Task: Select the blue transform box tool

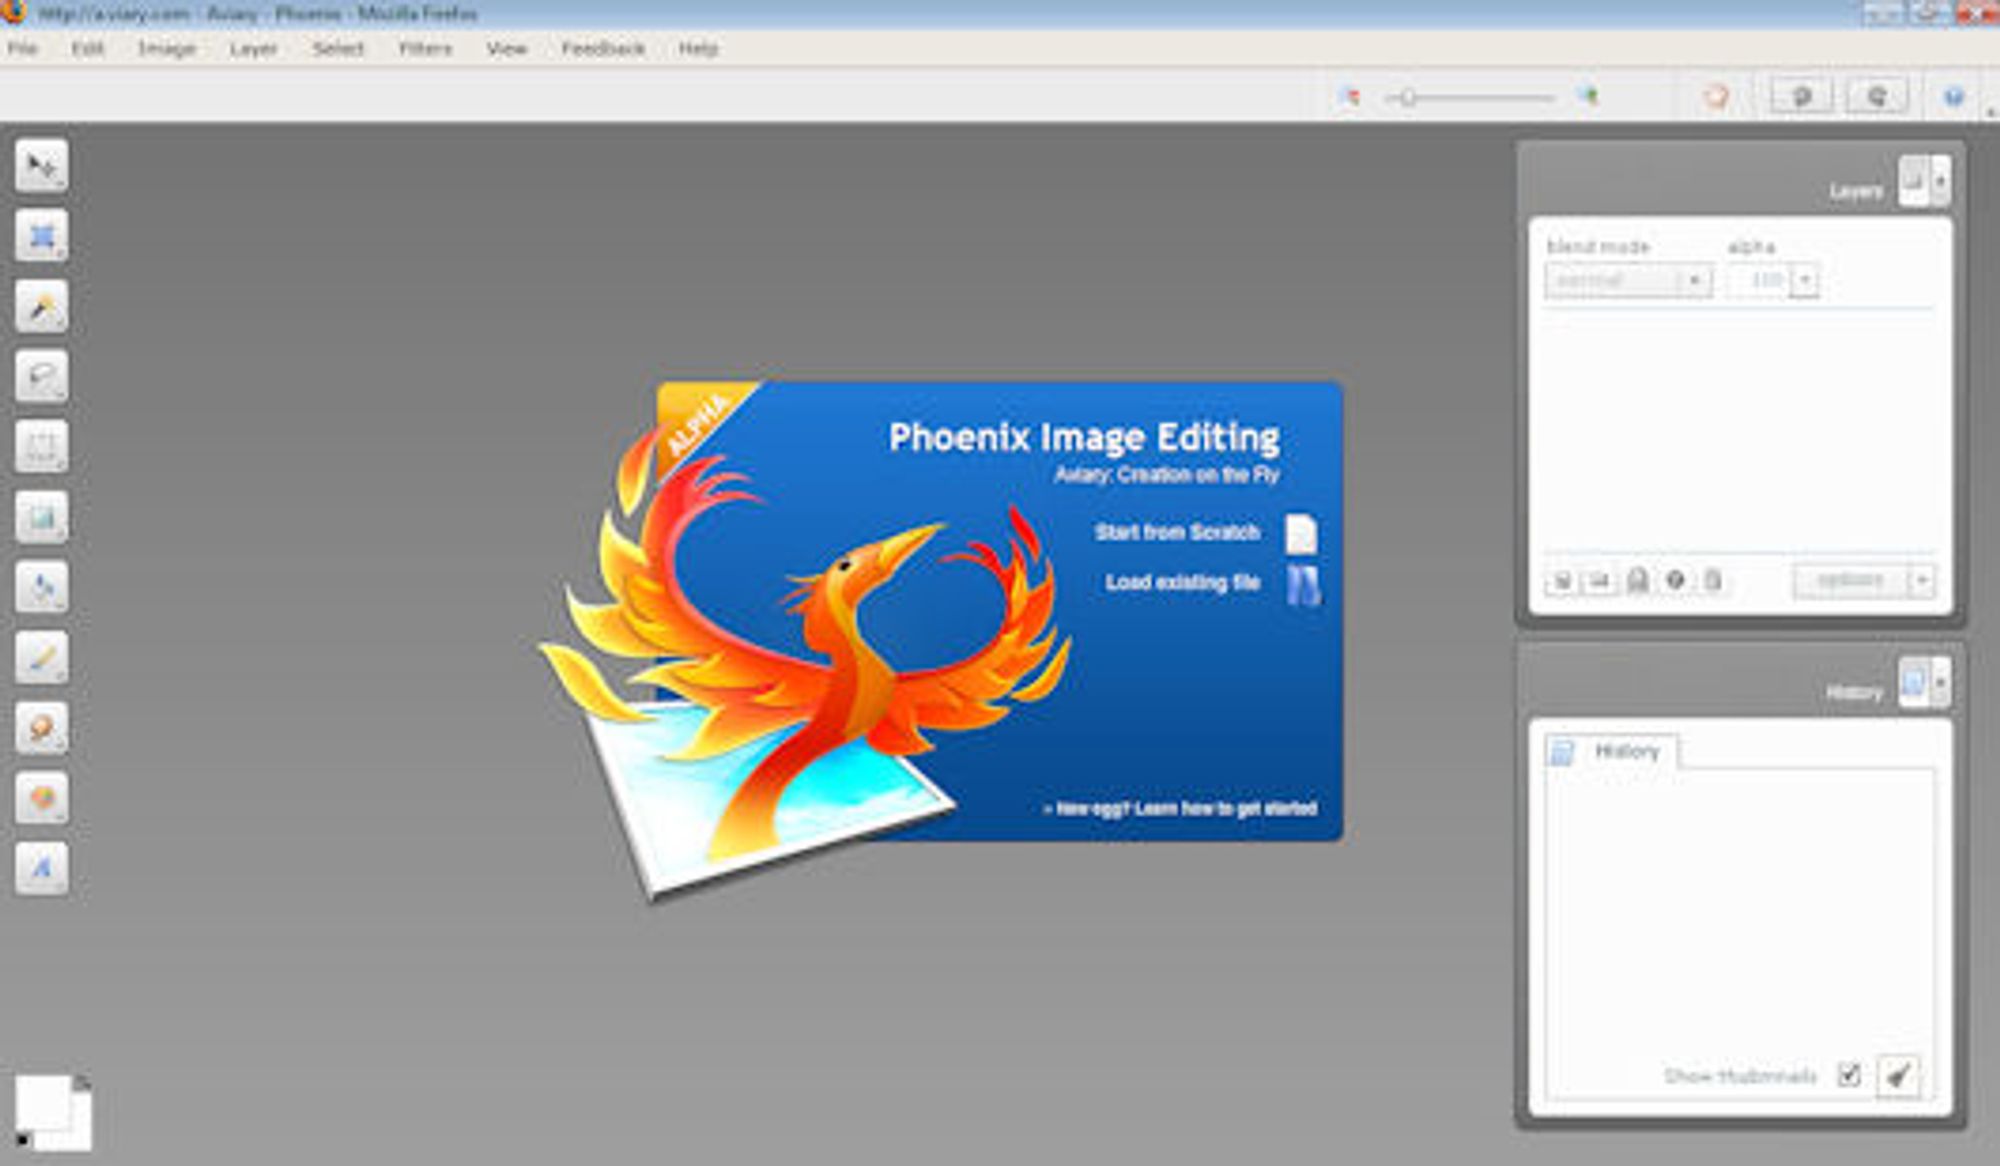Action: 41,236
